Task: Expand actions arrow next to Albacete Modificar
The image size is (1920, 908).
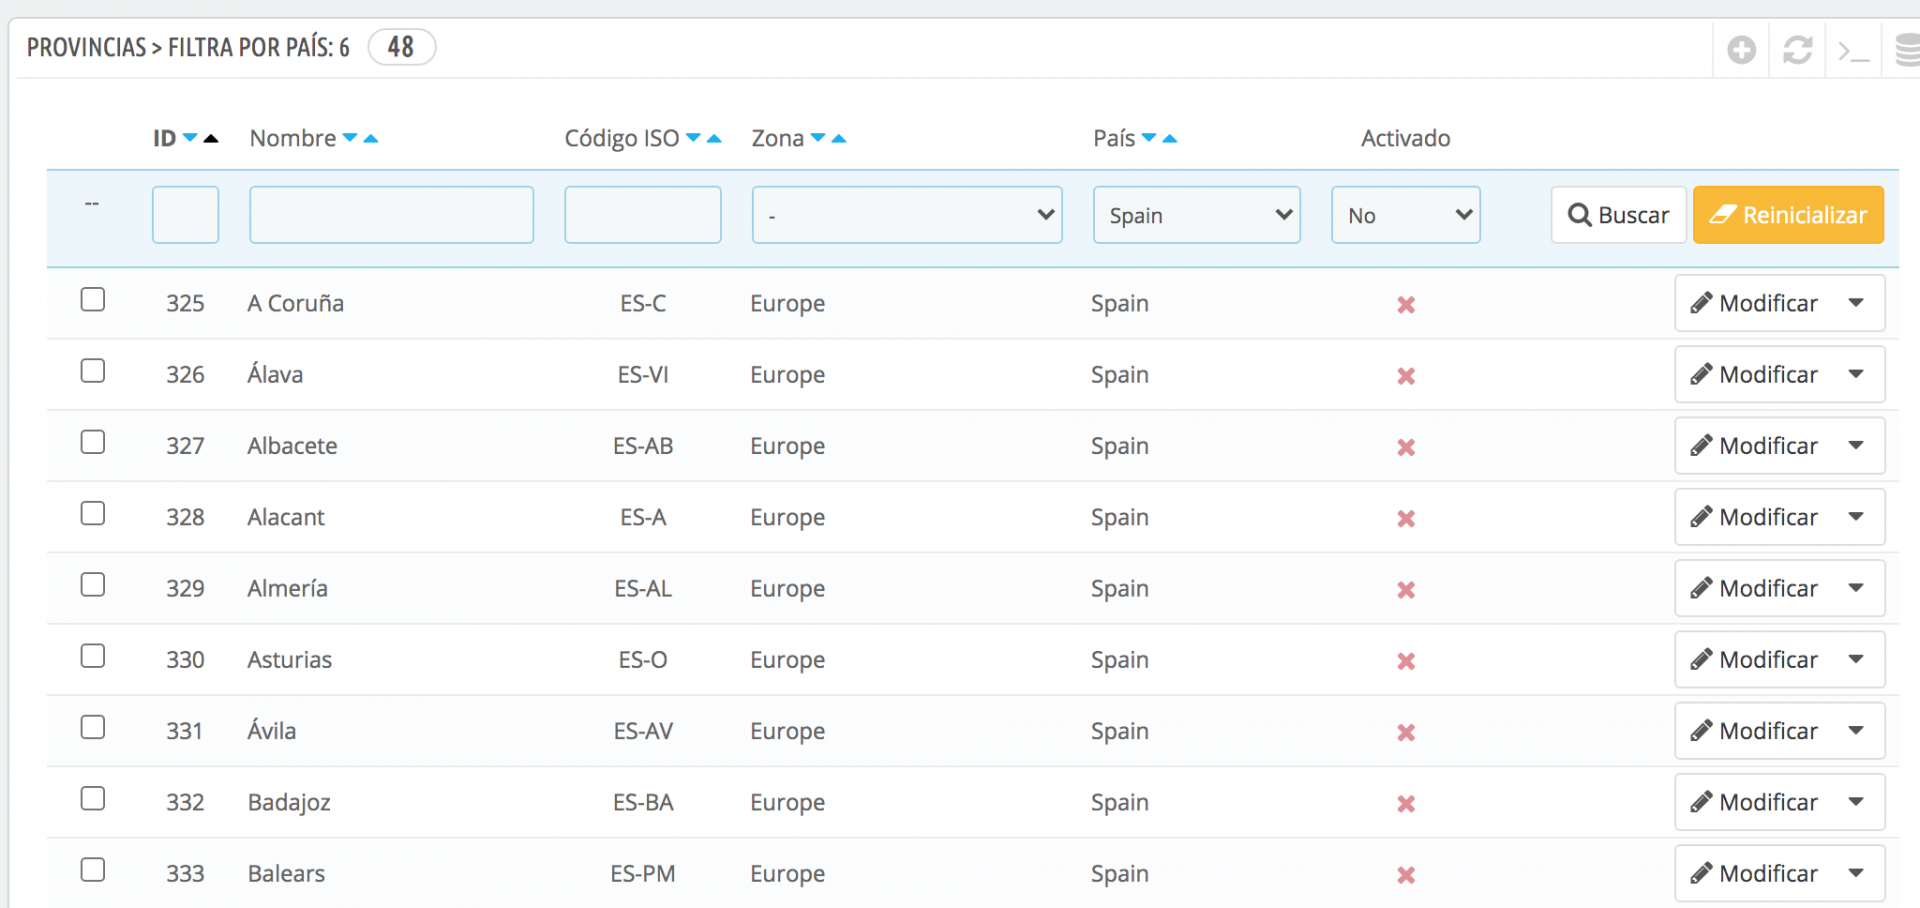Action: click(x=1856, y=446)
